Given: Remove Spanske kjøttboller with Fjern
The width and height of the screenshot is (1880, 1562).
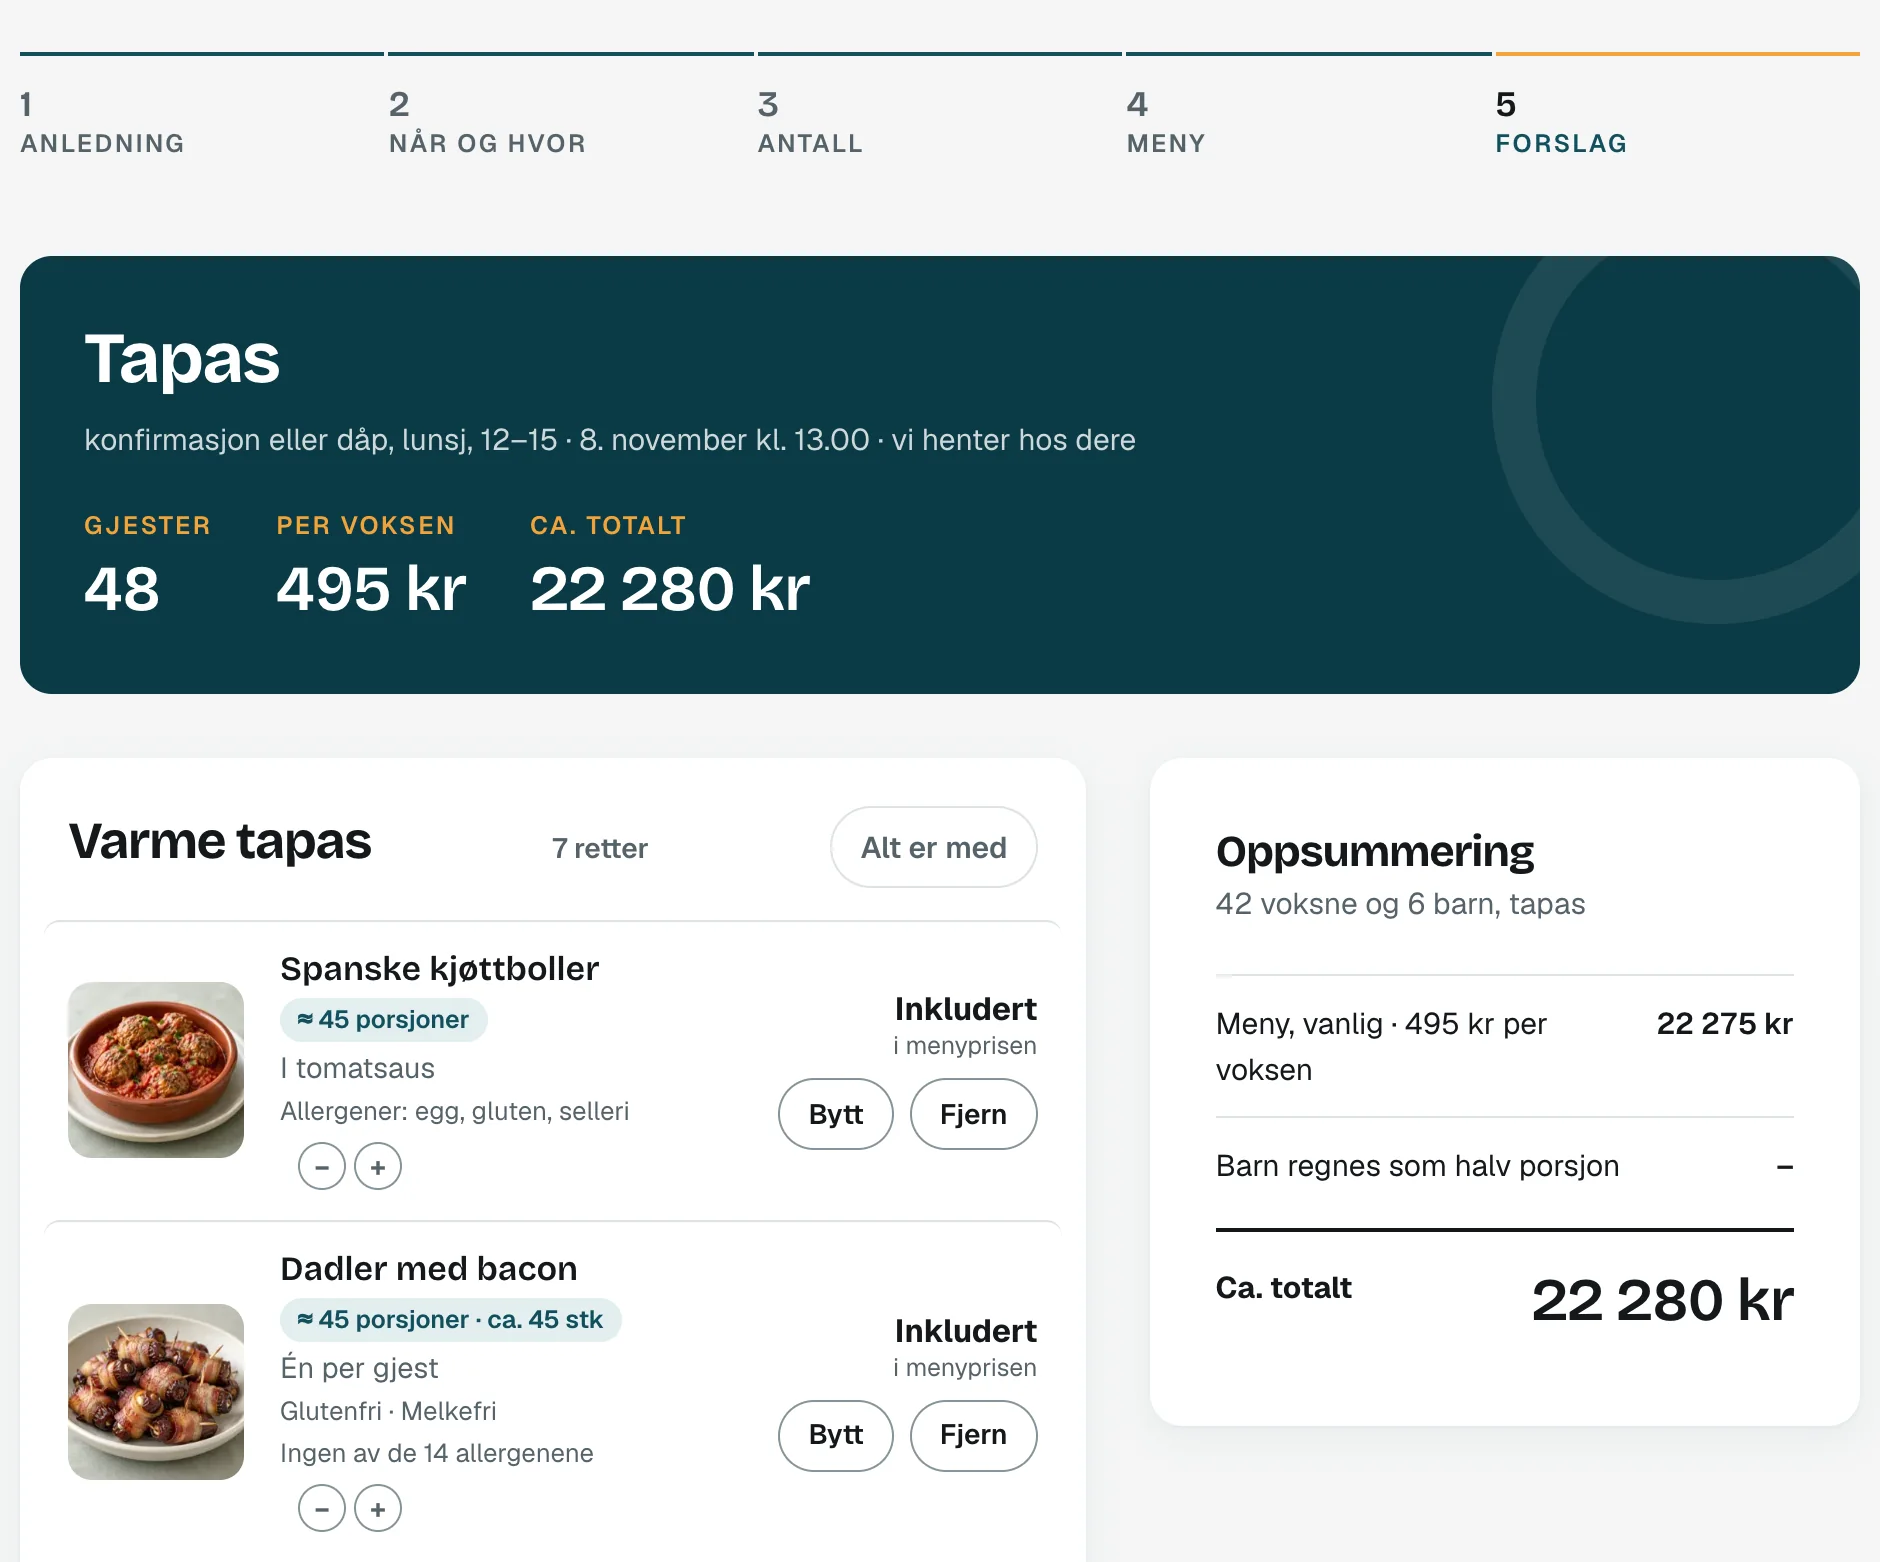Looking at the screenshot, I should 973,1114.
